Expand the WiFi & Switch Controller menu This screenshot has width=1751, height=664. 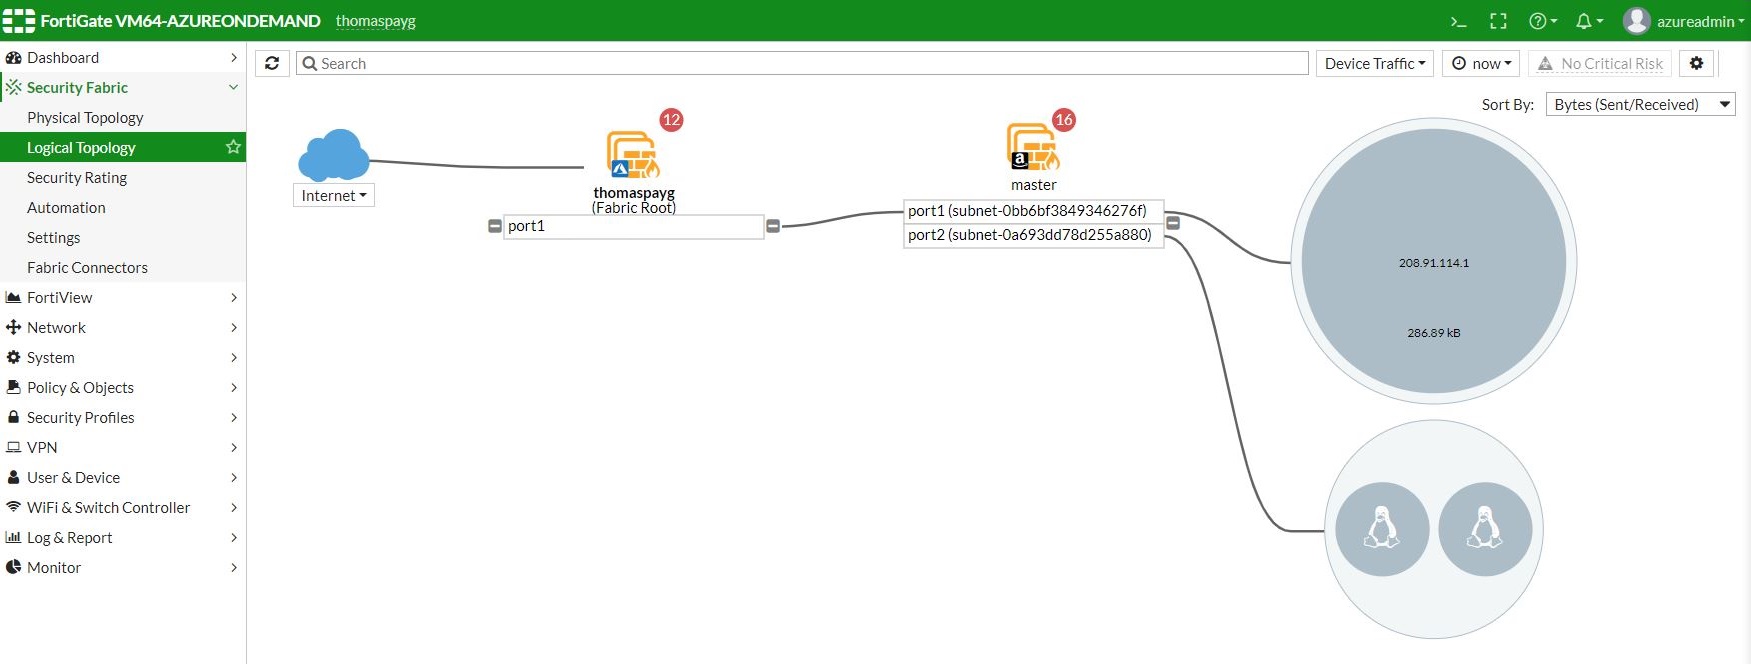tap(123, 507)
